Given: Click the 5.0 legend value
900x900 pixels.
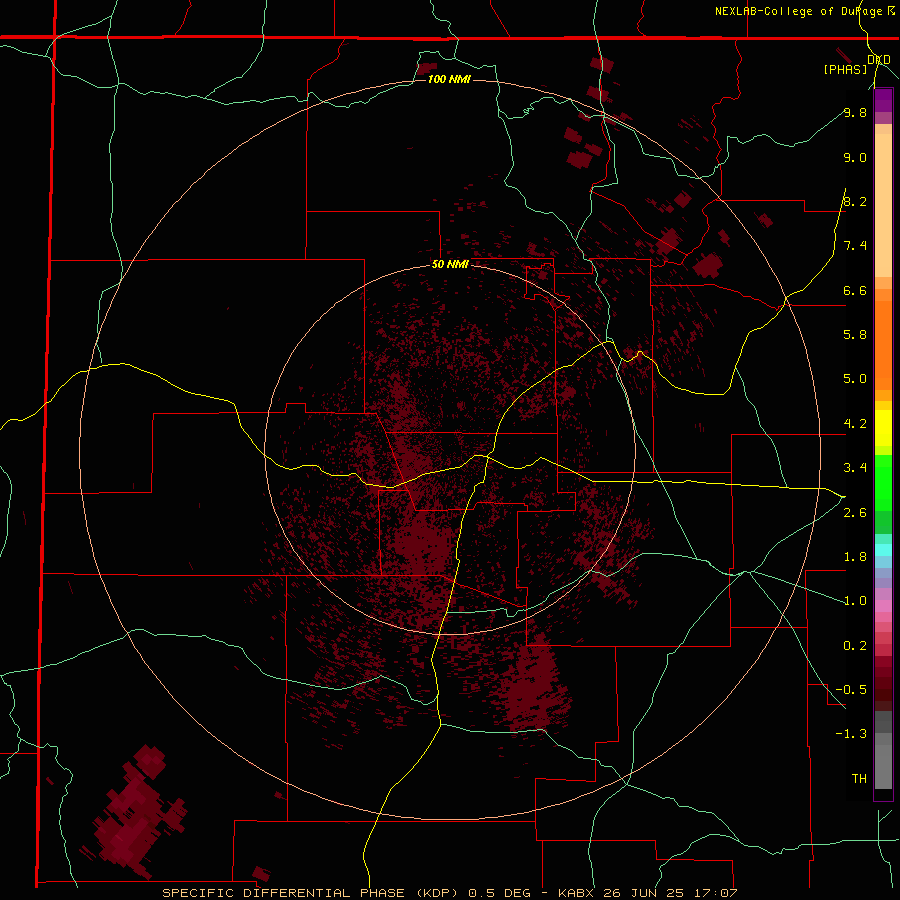Looking at the screenshot, I should (x=855, y=379).
